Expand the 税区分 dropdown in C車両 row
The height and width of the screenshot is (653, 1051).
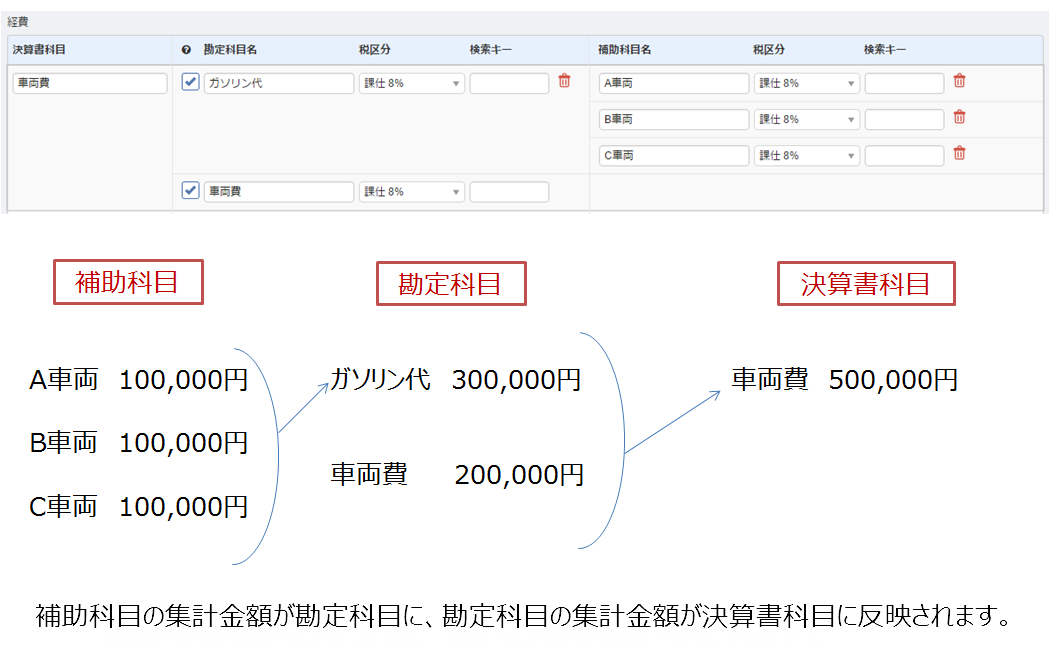[x=806, y=156]
